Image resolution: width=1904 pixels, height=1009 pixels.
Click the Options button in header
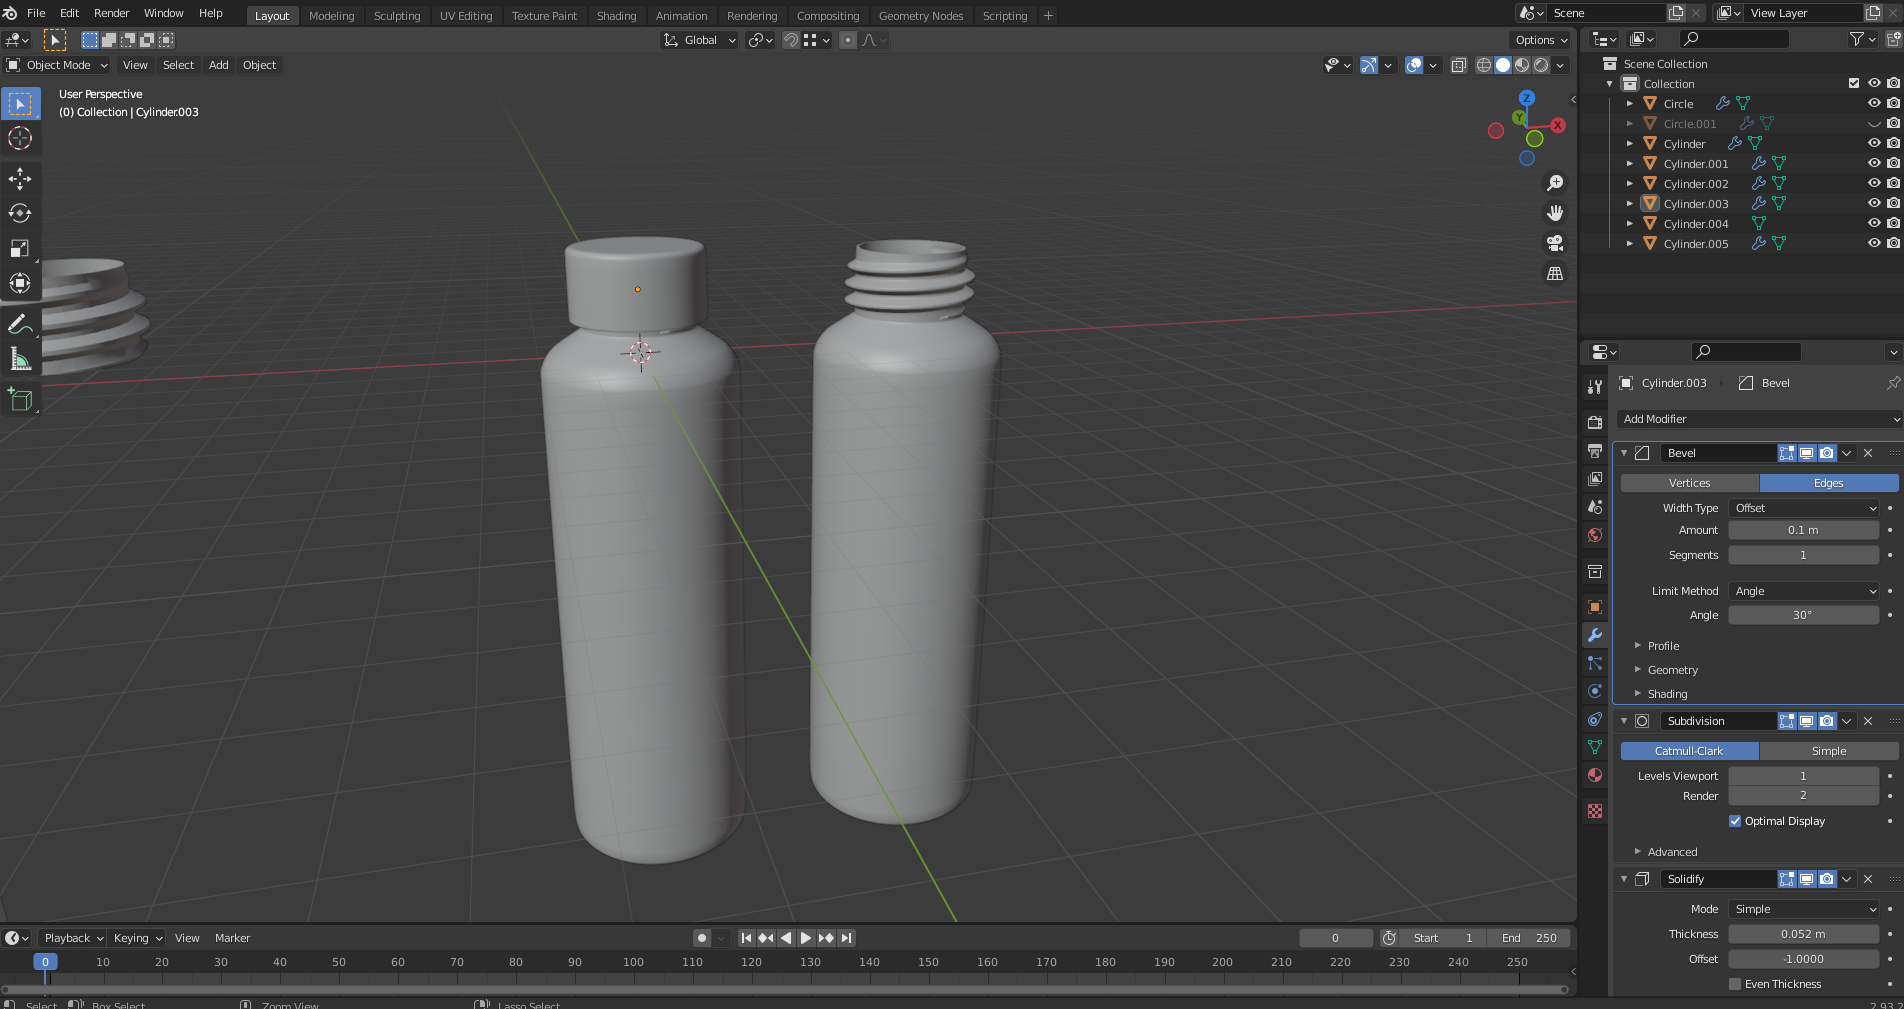(x=1541, y=40)
